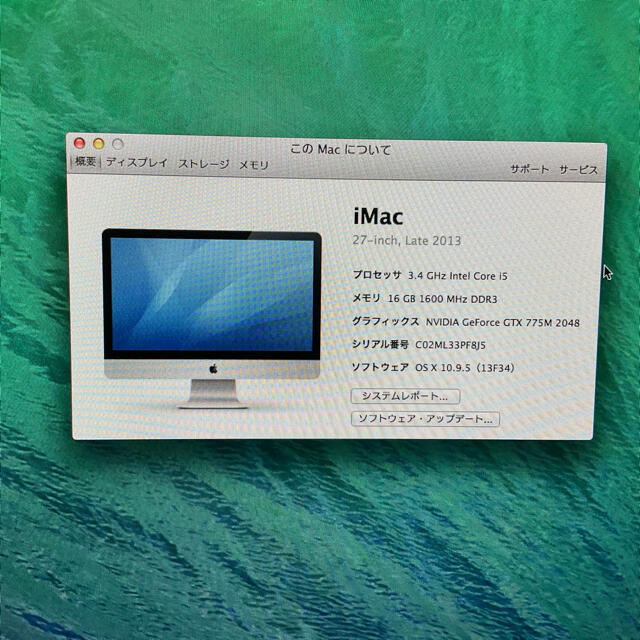Screen dimensions: 640x640
Task: Open the サポート link
Action: point(529,169)
